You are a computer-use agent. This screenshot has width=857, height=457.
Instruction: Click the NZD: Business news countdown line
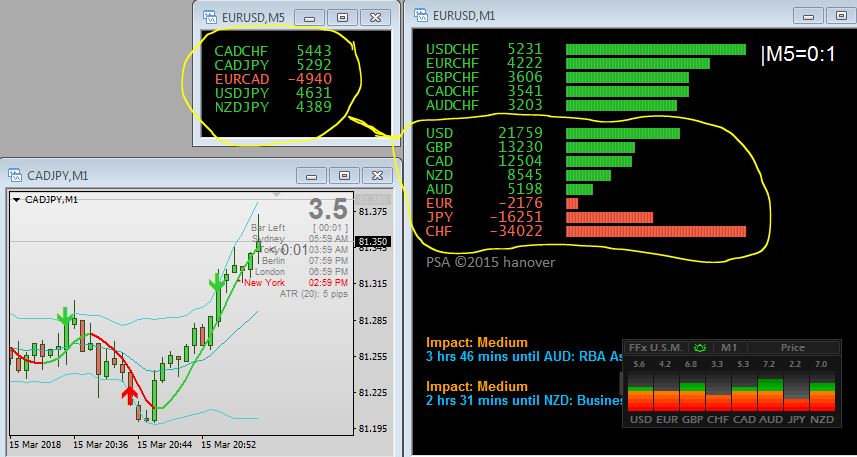(524, 401)
